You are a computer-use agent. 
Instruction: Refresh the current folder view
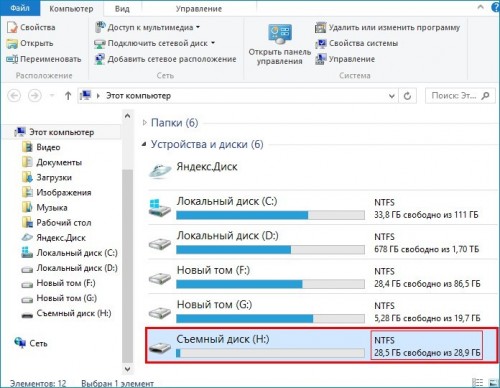[407, 96]
